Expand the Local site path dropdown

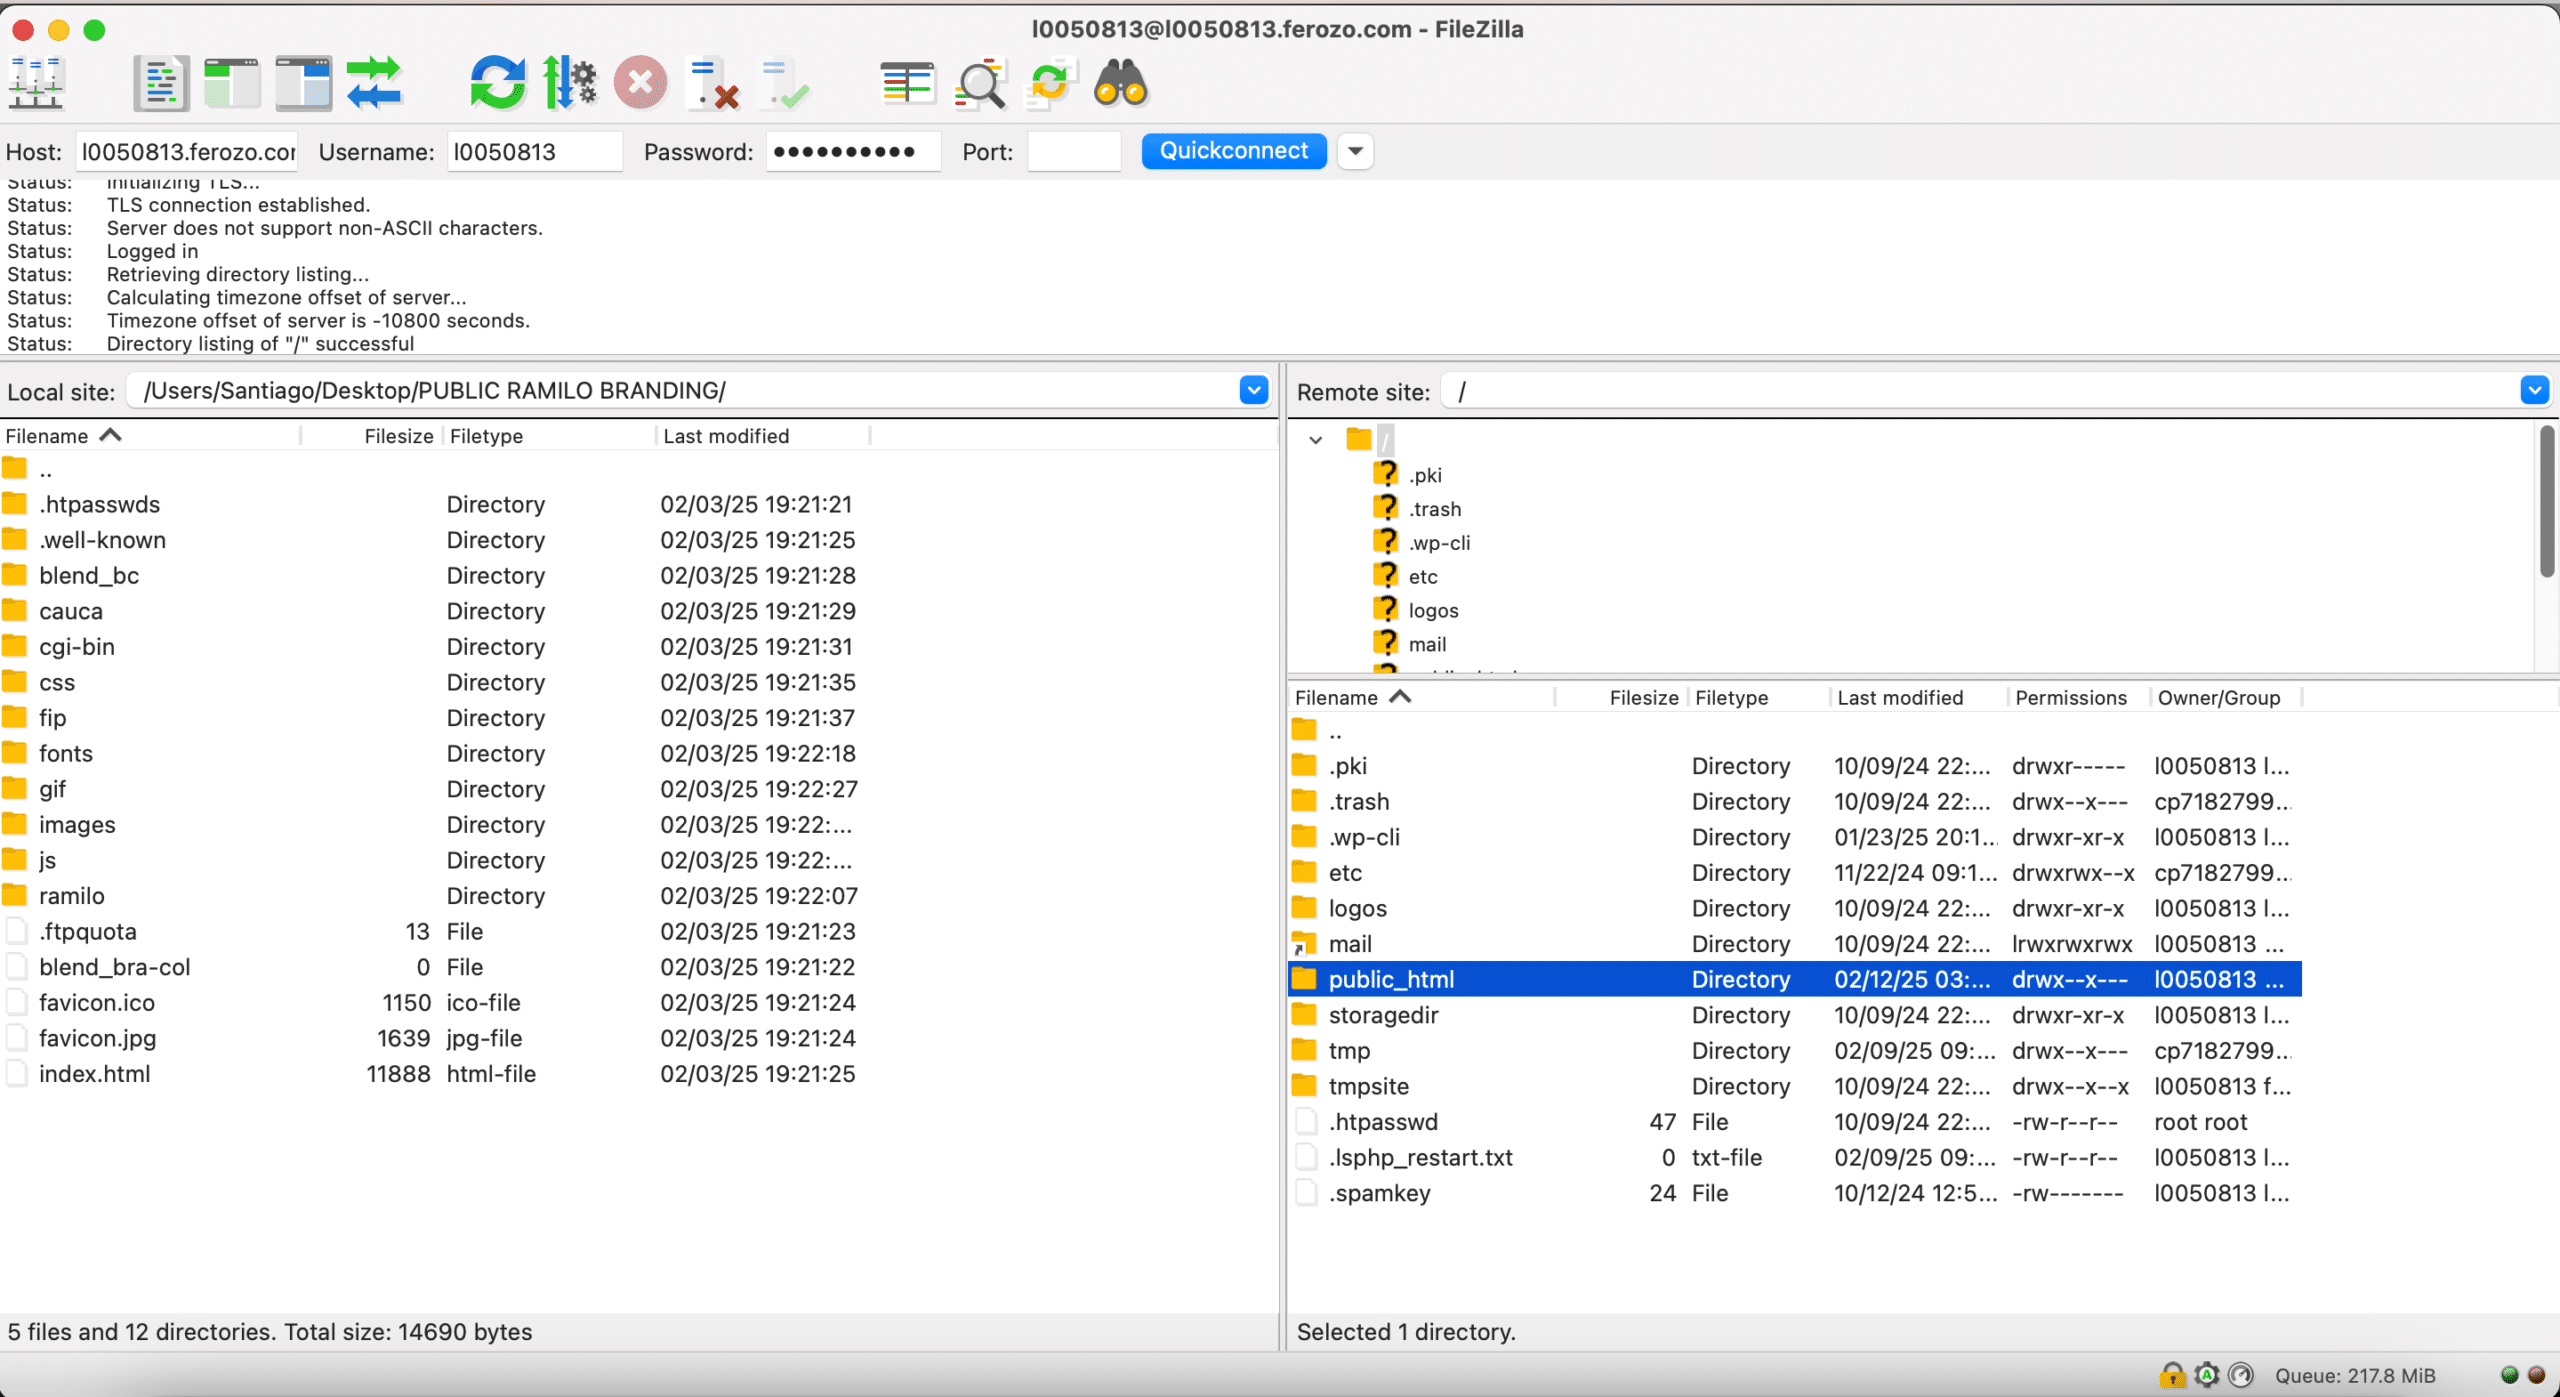(x=1253, y=391)
